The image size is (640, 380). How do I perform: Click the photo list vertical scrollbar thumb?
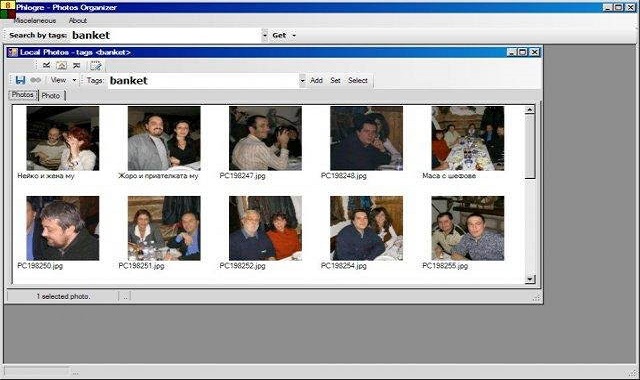[529, 146]
